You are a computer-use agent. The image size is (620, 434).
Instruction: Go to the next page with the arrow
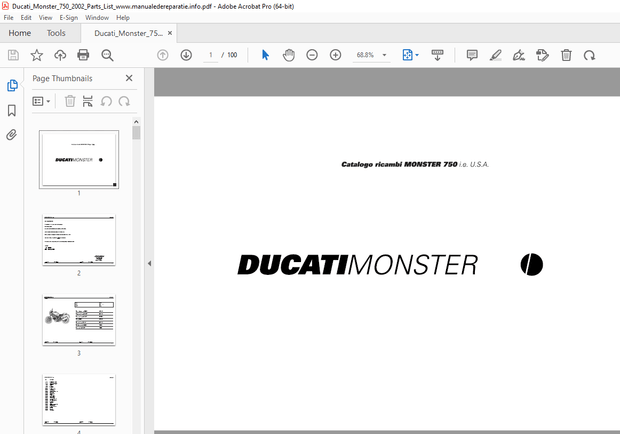186,55
